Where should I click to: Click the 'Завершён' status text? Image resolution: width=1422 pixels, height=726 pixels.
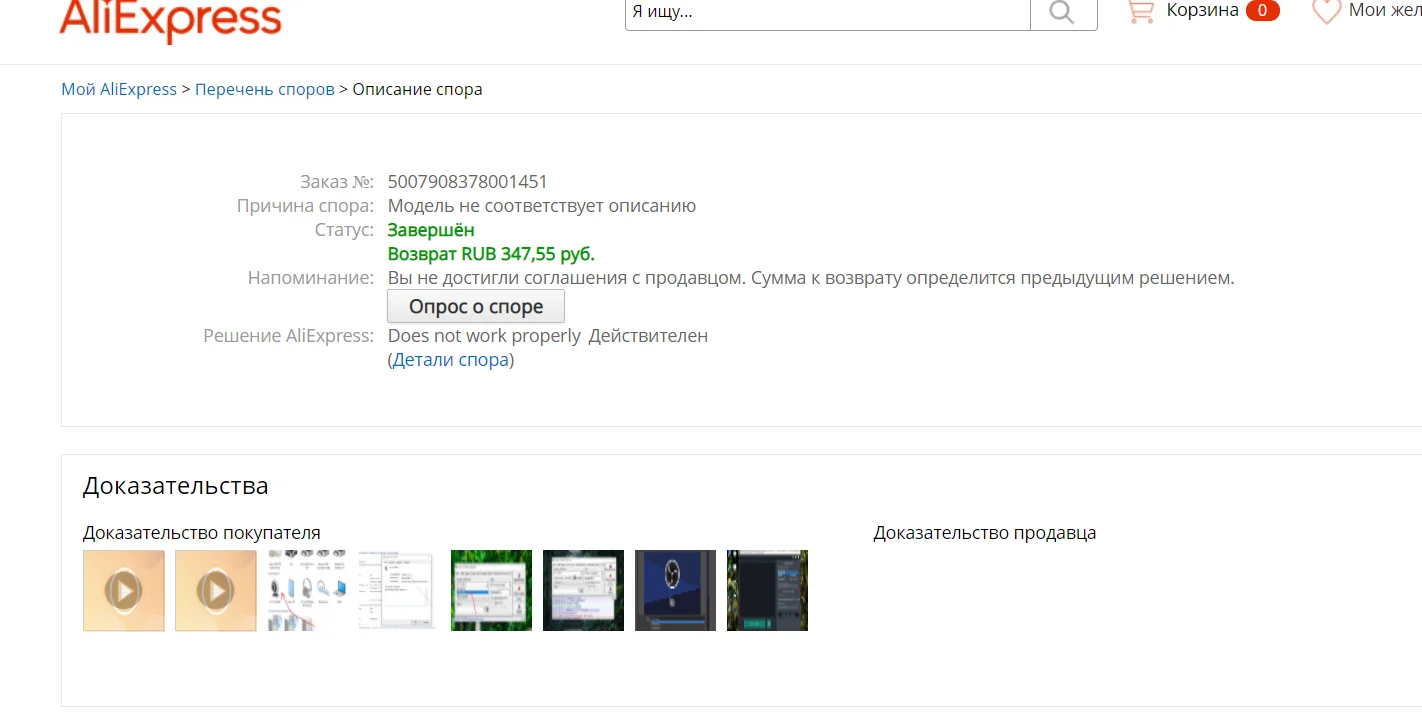point(431,230)
